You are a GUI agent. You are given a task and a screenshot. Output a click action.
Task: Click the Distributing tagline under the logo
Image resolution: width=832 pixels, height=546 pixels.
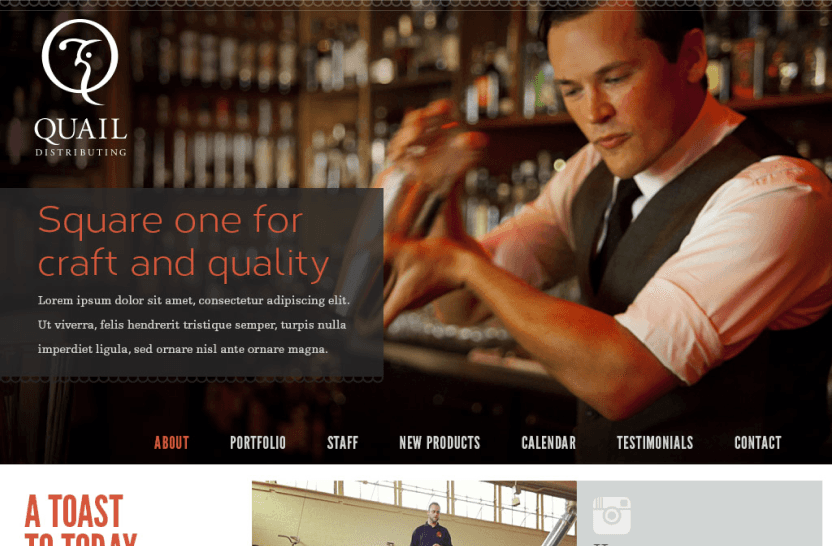click(81, 152)
